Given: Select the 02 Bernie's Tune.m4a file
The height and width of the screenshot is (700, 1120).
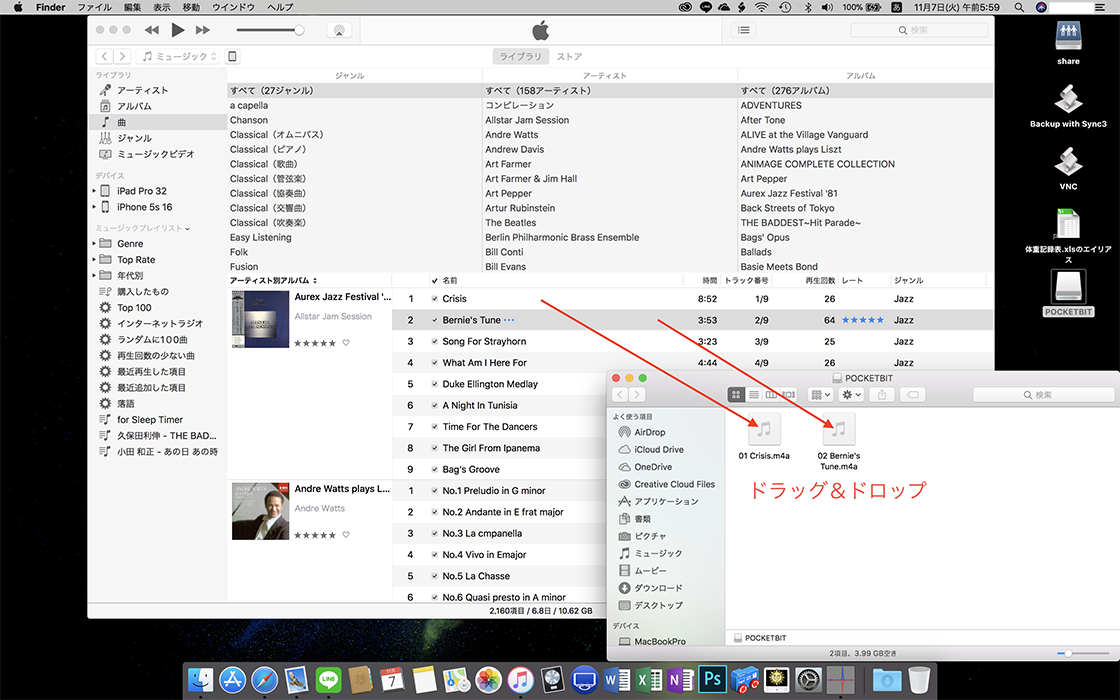Looking at the screenshot, I should coord(839,441).
